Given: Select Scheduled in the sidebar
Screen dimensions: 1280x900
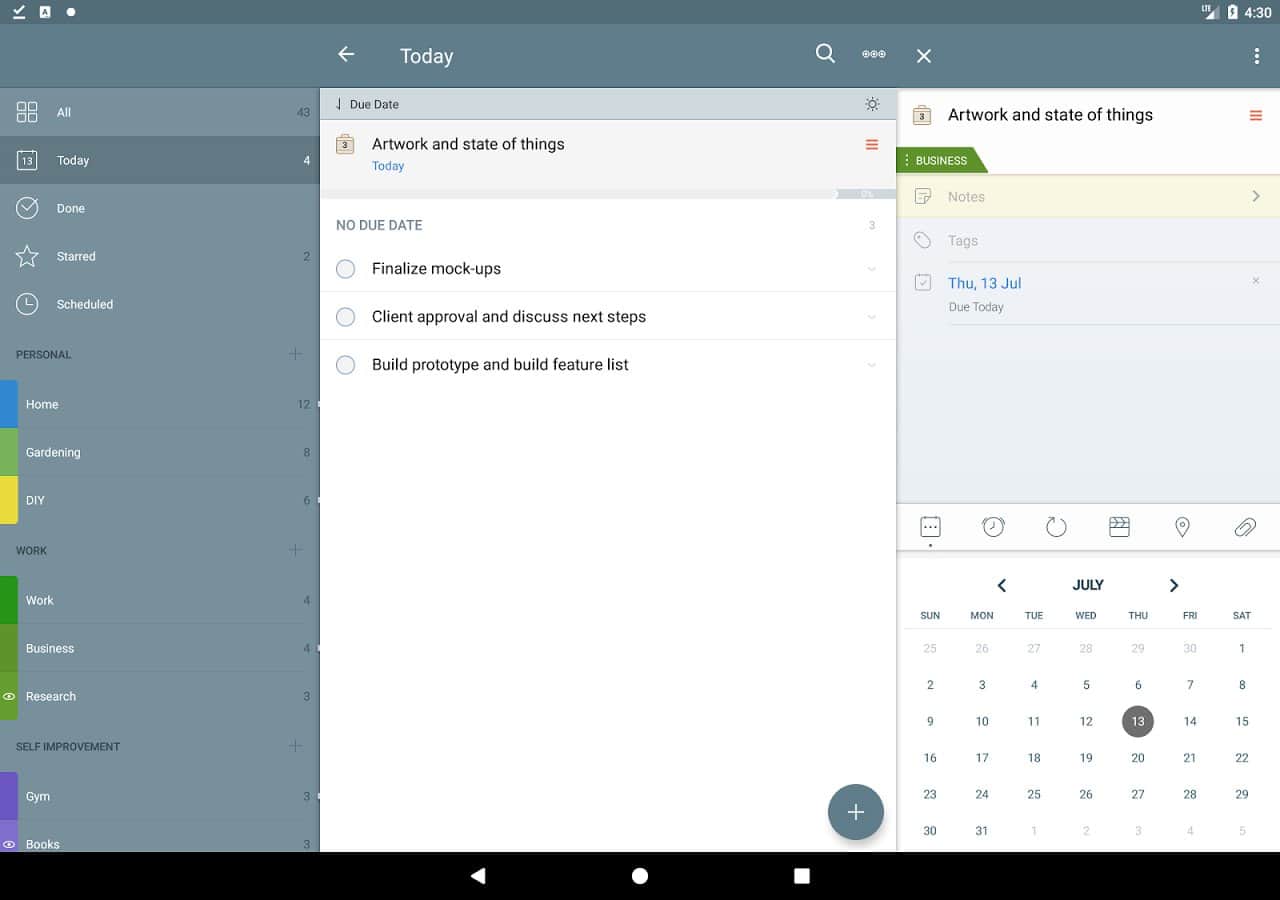Looking at the screenshot, I should (84, 305).
